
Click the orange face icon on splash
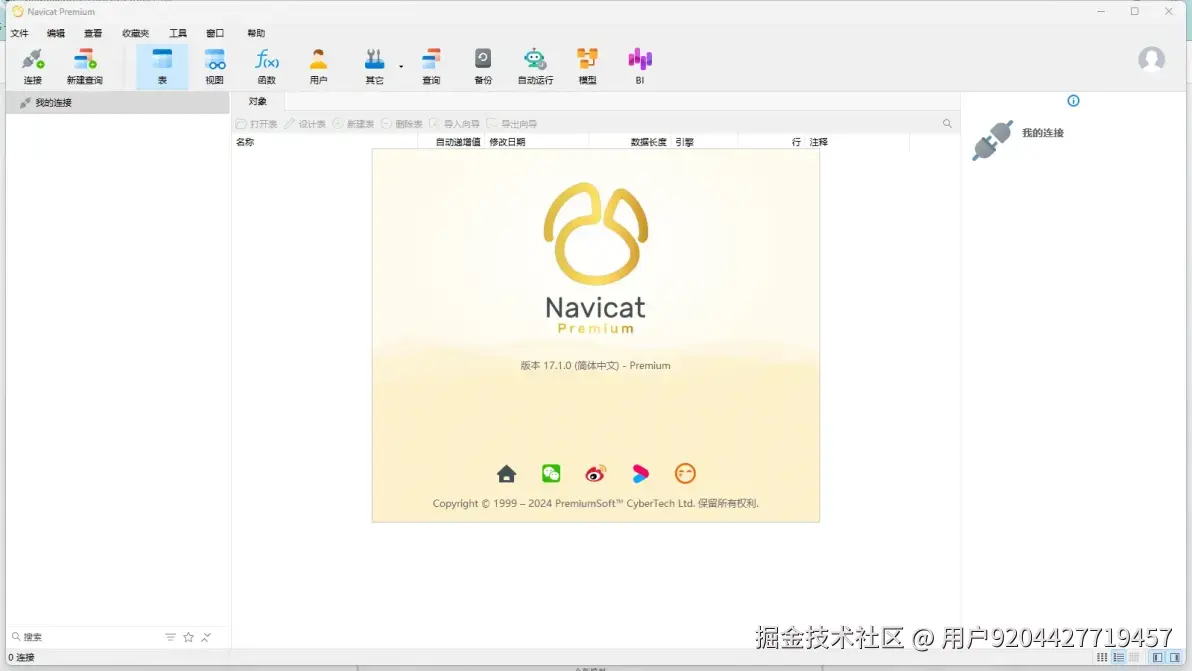click(685, 474)
